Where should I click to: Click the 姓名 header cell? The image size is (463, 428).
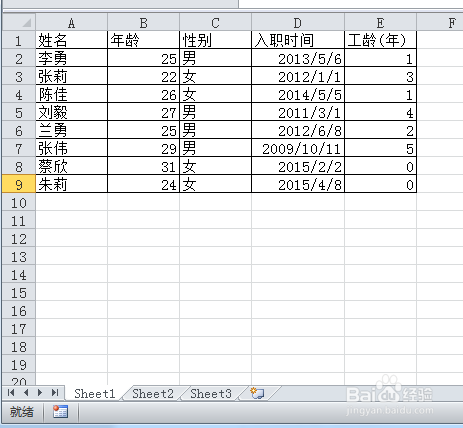point(72,40)
